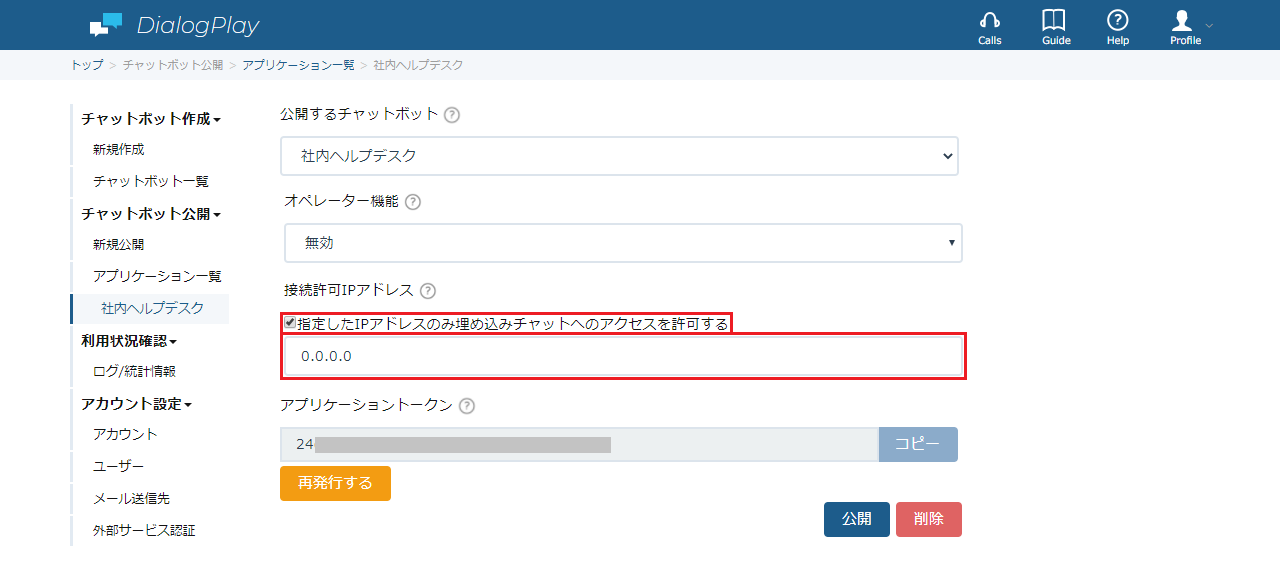The height and width of the screenshot is (565, 1280).
Task: Open 新規公開 in the sidebar
Action: click(119, 245)
